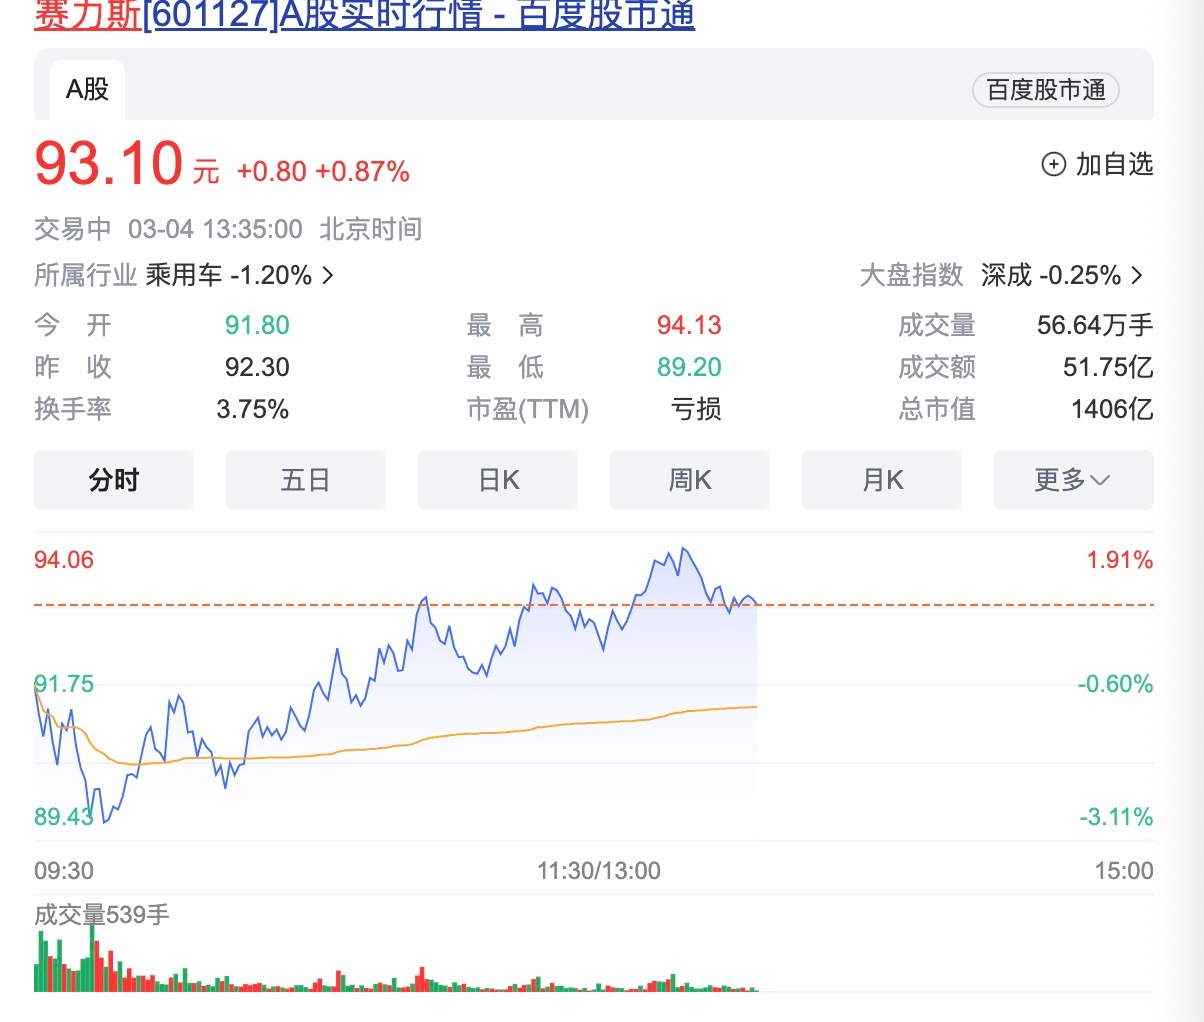This screenshot has height=1022, width=1204.
Task: Click the 11:30/13:00 time axis label
Action: pyautogui.click(x=599, y=871)
